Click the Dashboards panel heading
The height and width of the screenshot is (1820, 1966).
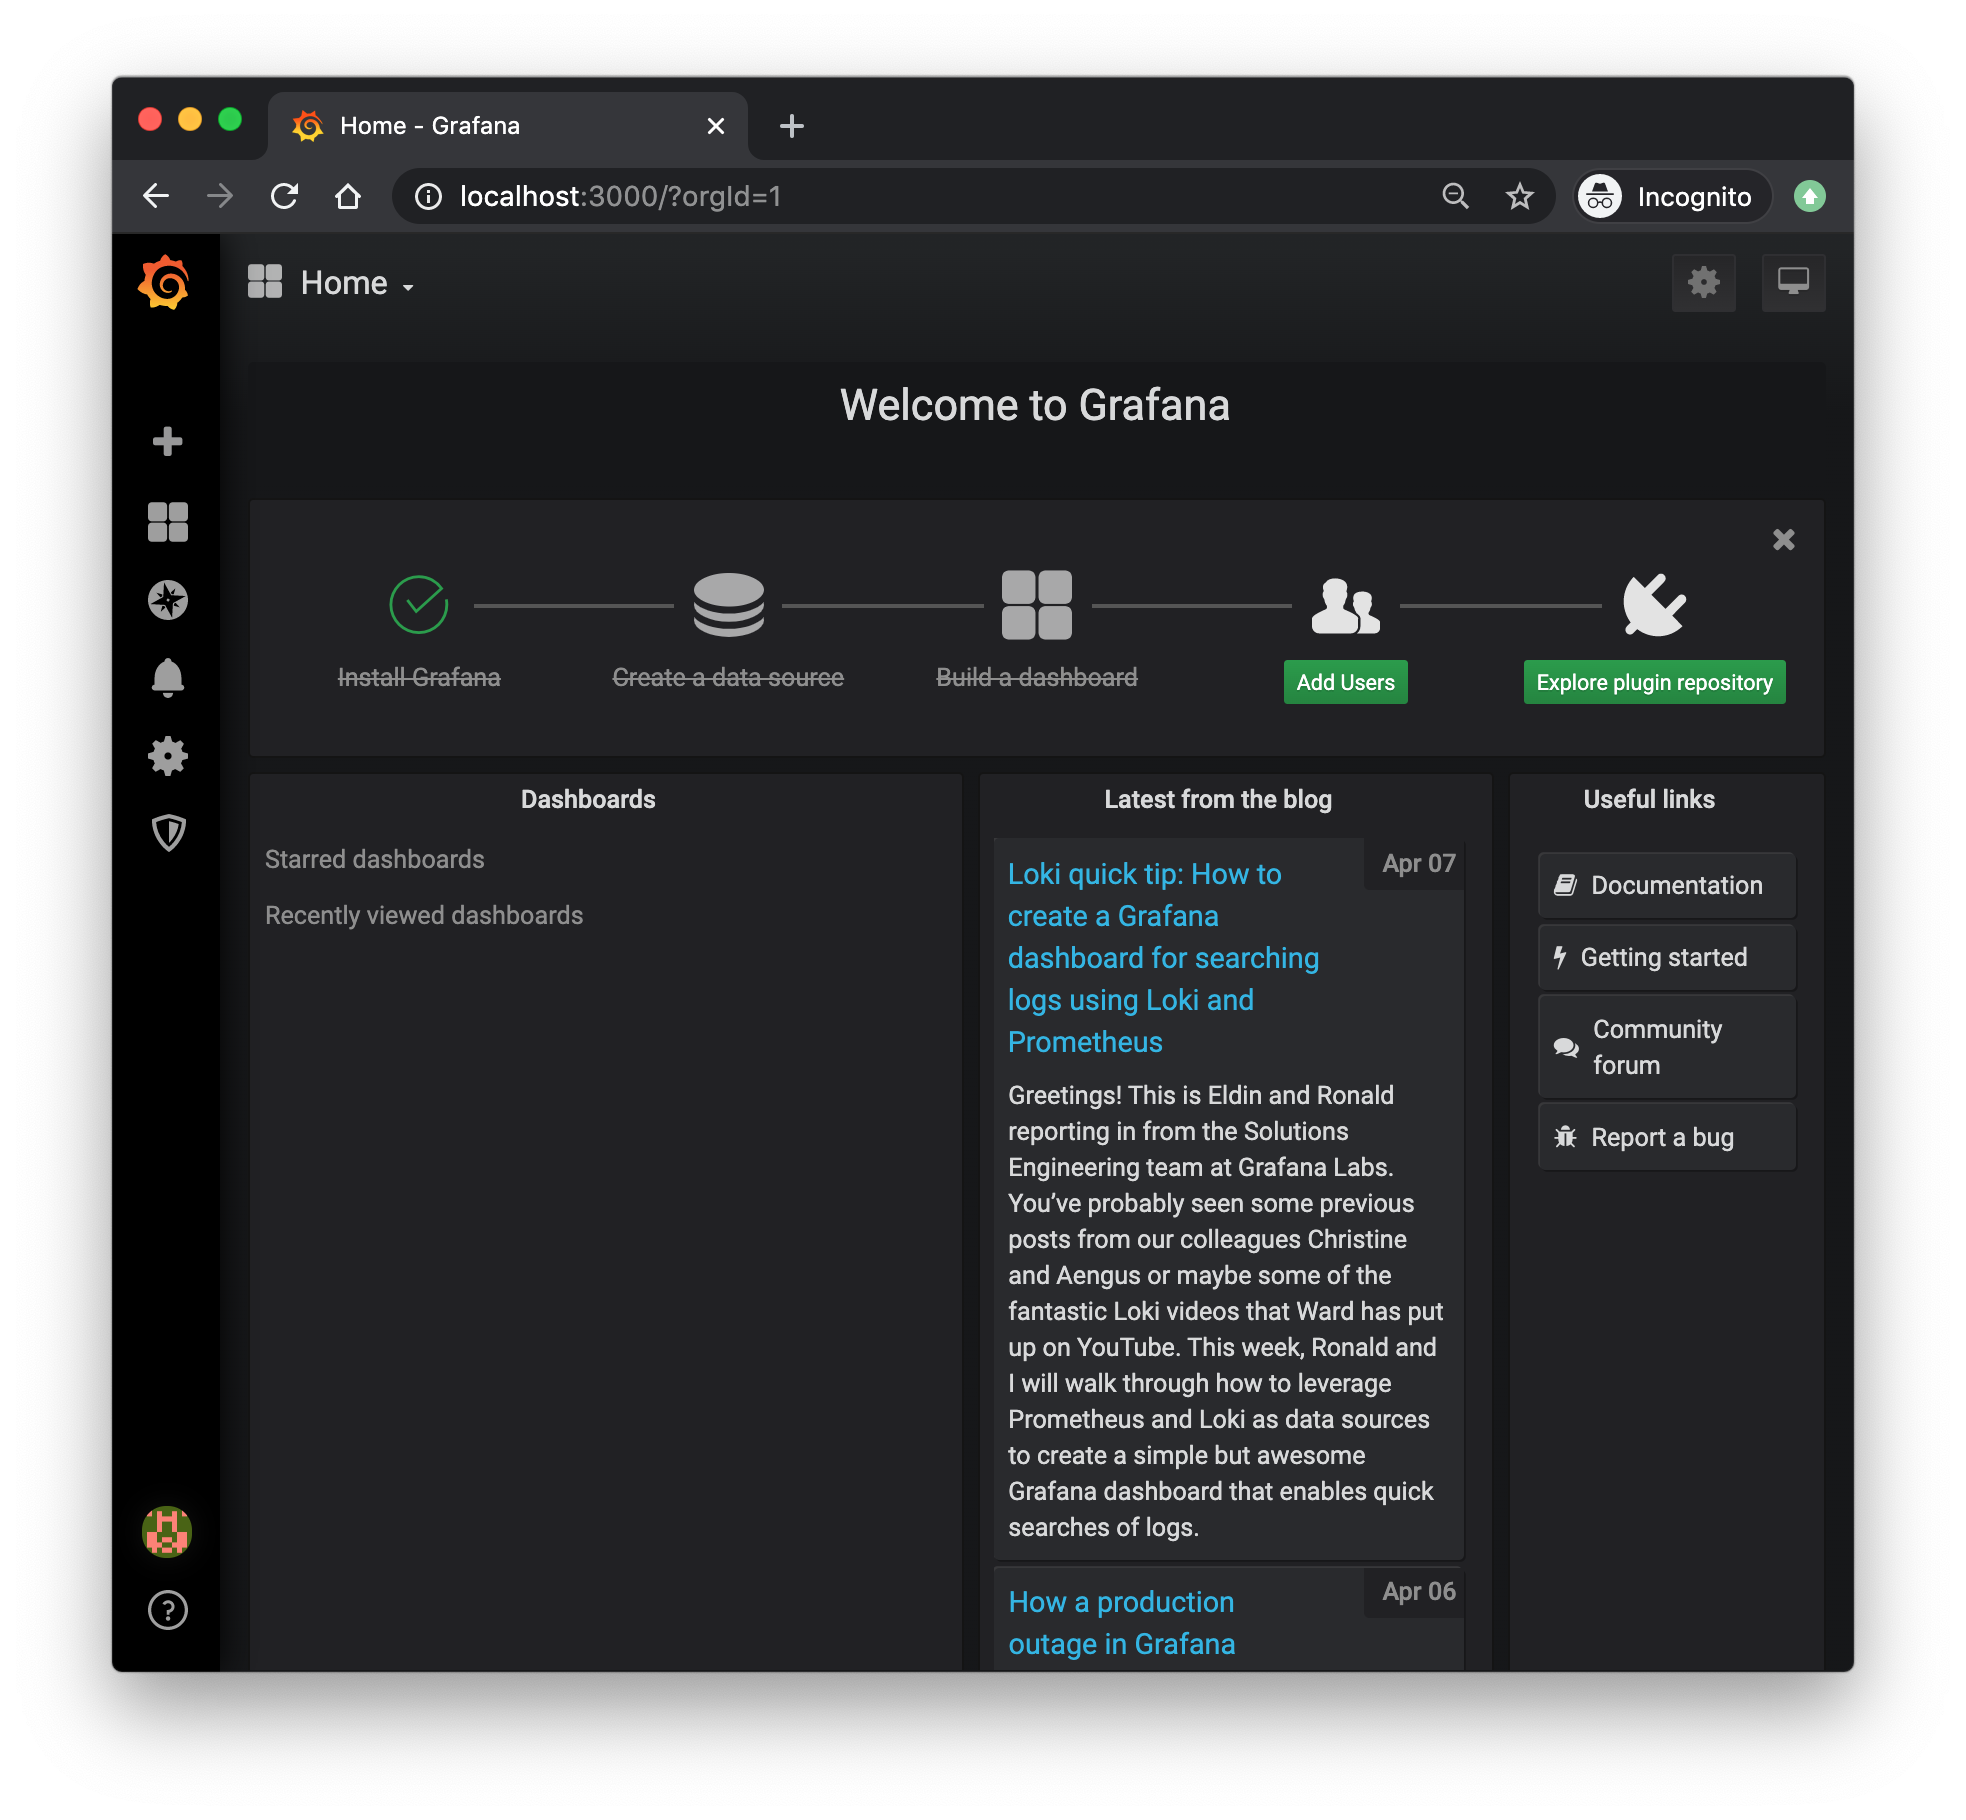[588, 799]
